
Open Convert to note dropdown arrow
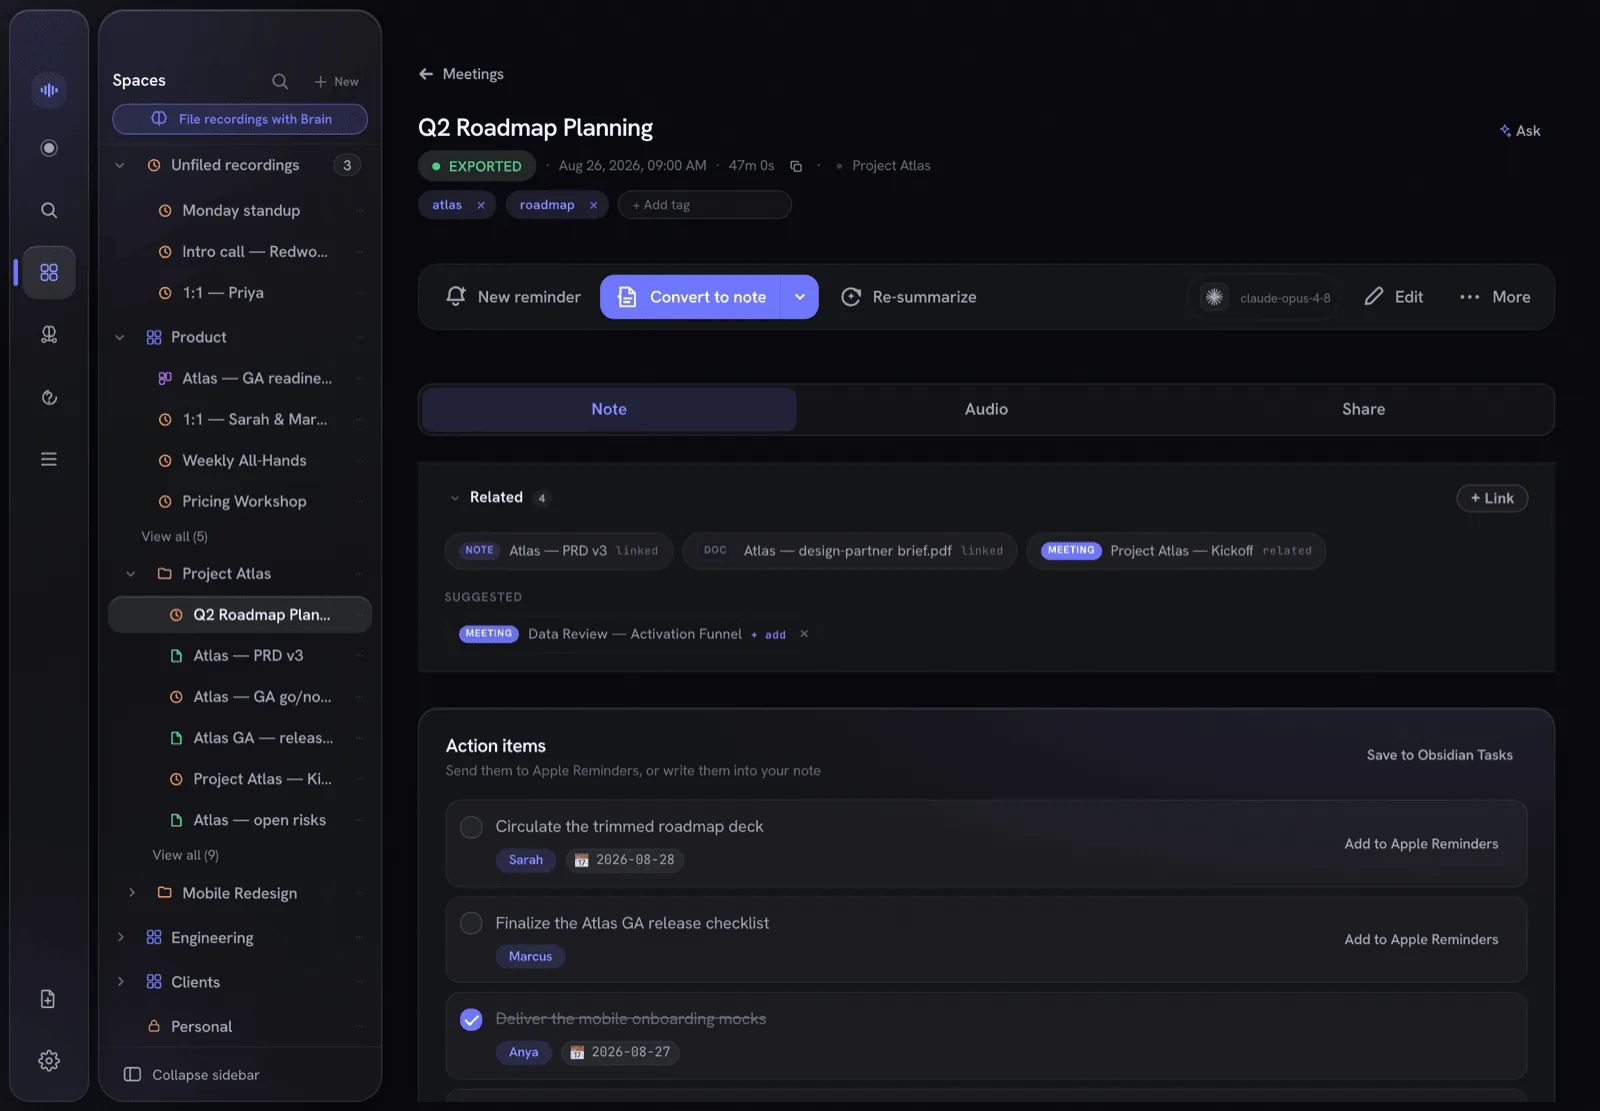click(x=800, y=297)
